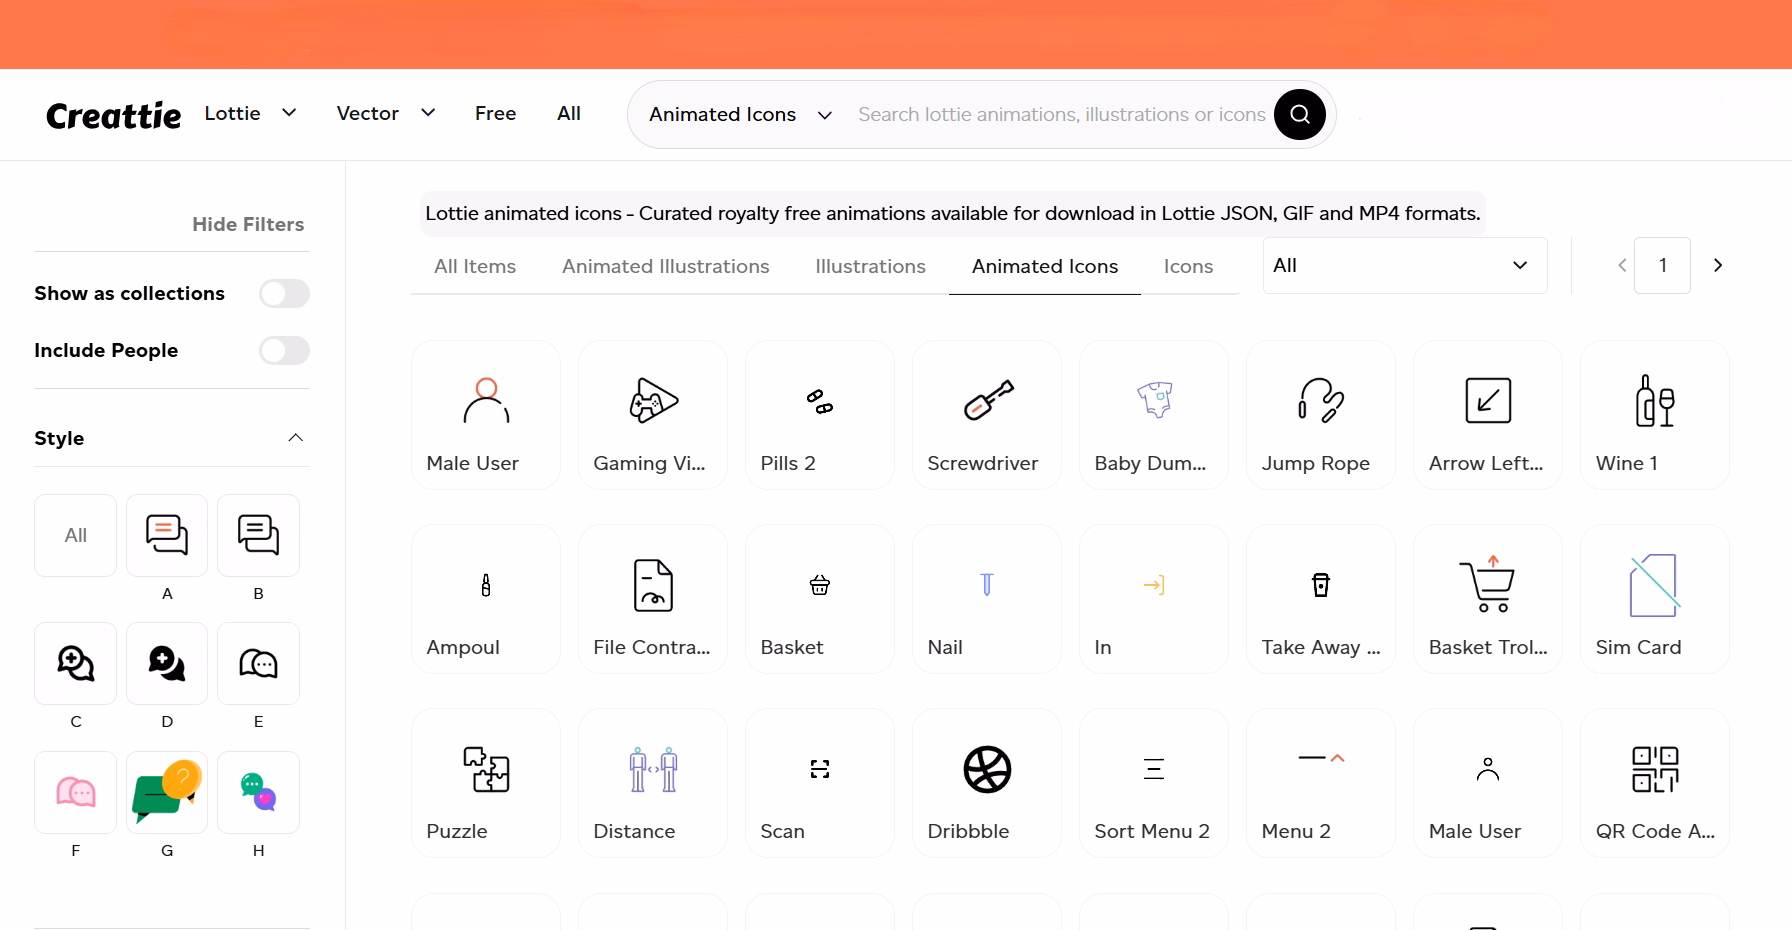Select style filter G thumbnail
The width and height of the screenshot is (1792, 930).
pyautogui.click(x=166, y=792)
